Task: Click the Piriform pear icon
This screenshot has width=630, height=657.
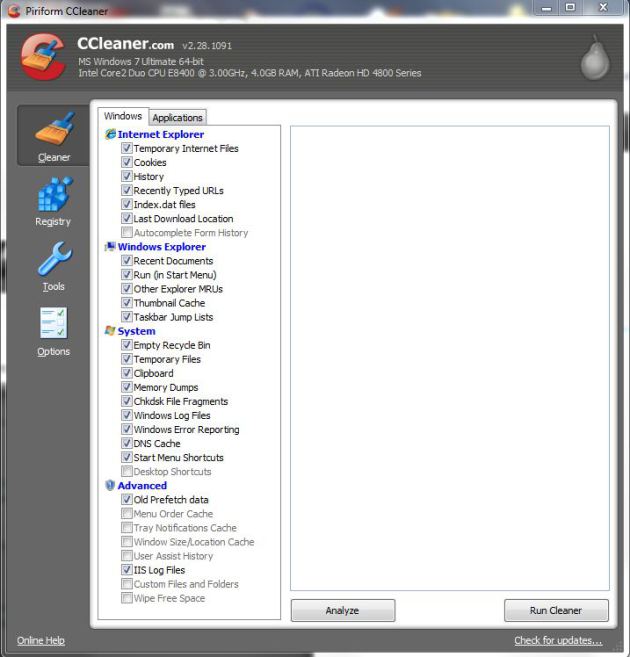Action: tap(594, 61)
